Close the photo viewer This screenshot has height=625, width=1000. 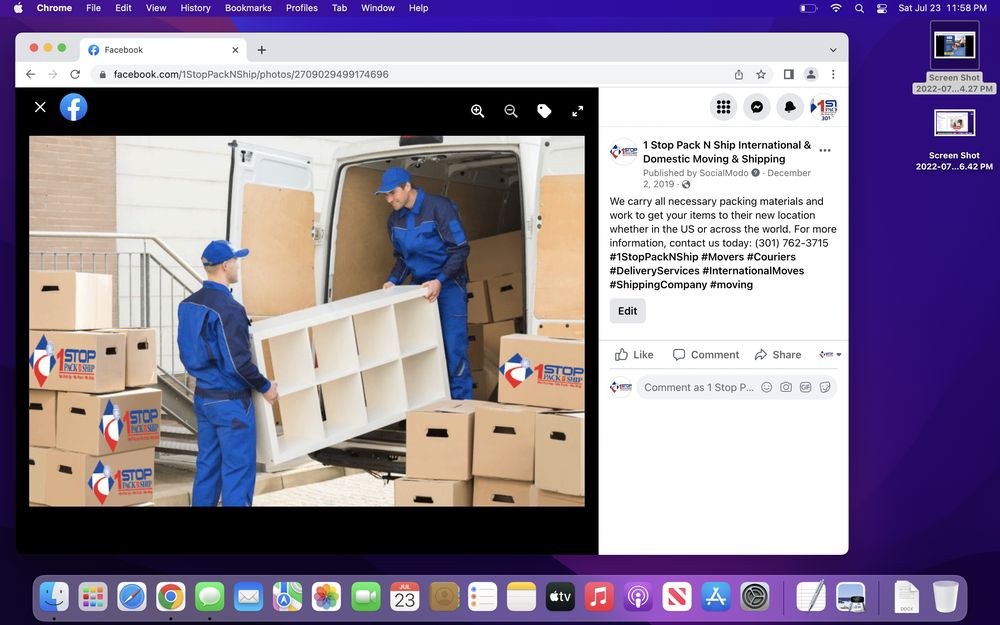click(40, 107)
